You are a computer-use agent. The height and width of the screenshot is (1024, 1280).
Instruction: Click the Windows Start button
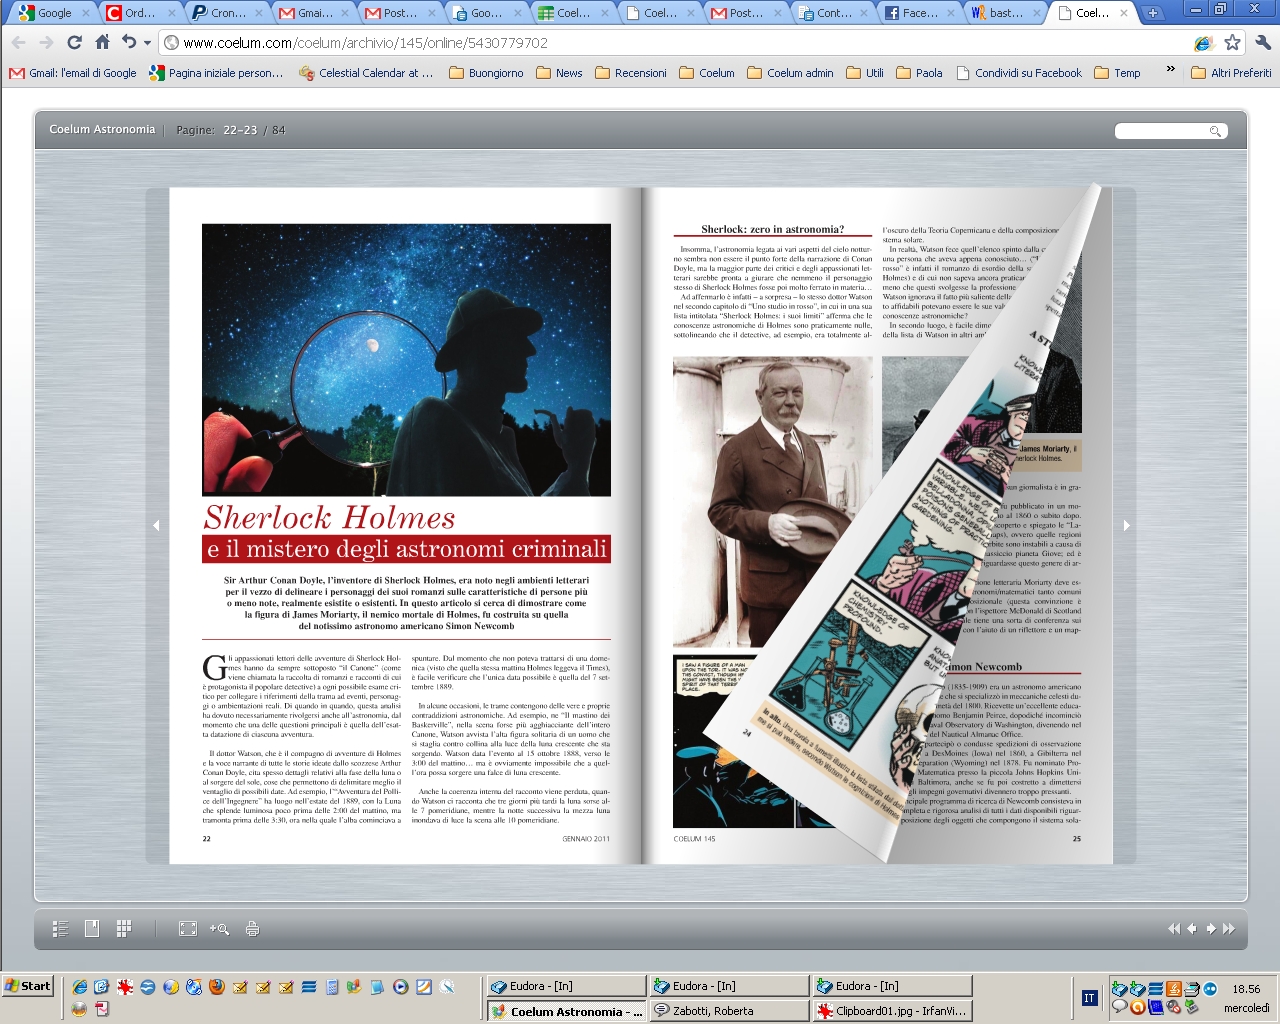pyautogui.click(x=28, y=986)
